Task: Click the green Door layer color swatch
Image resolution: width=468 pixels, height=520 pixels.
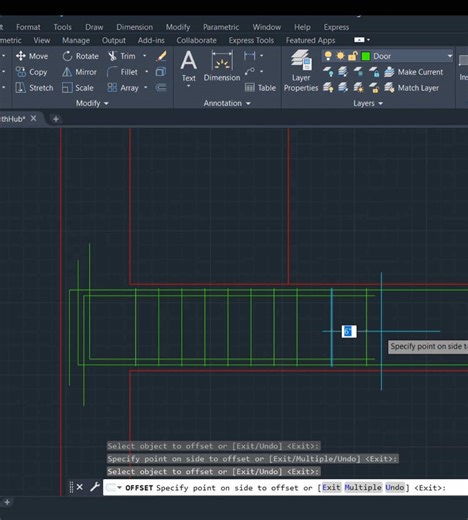Action: point(366,56)
